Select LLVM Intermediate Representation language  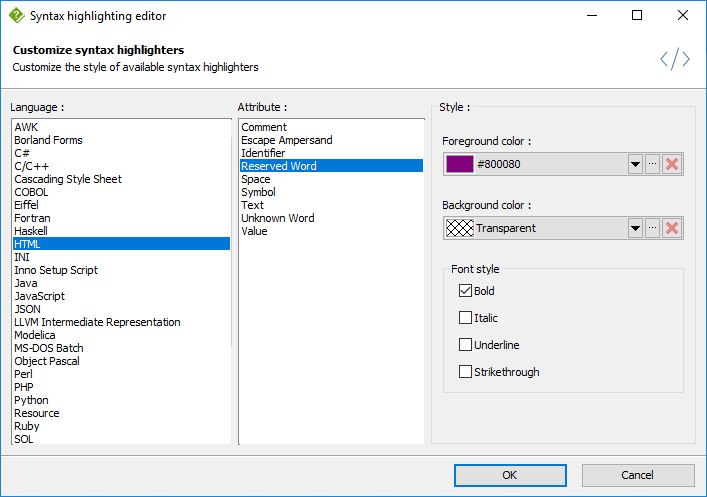tap(122, 322)
